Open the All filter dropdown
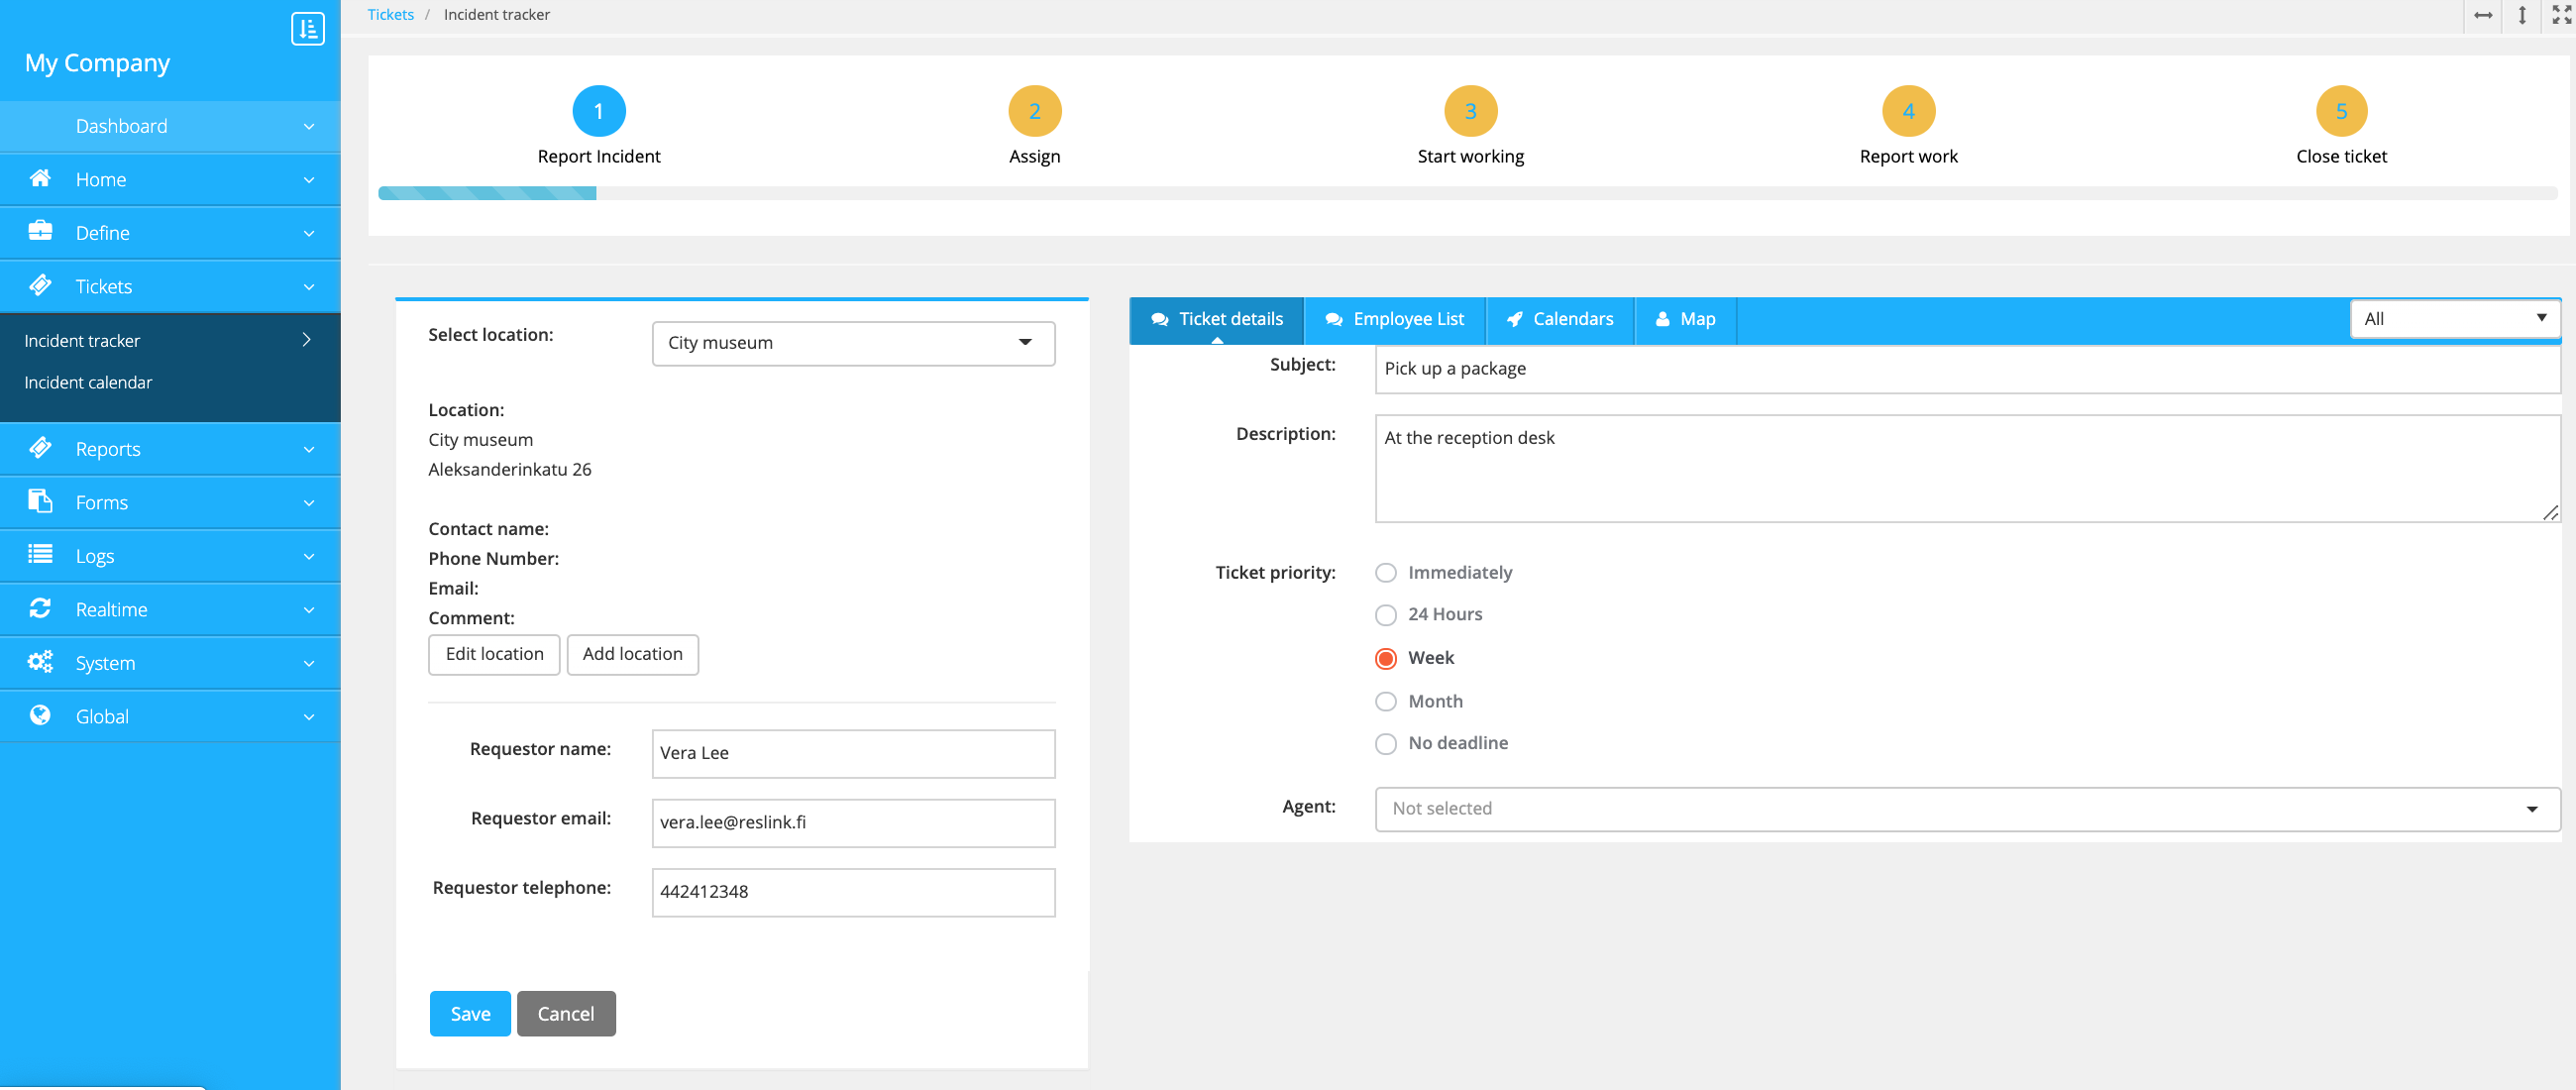Image resolution: width=2576 pixels, height=1090 pixels. pos(2453,319)
